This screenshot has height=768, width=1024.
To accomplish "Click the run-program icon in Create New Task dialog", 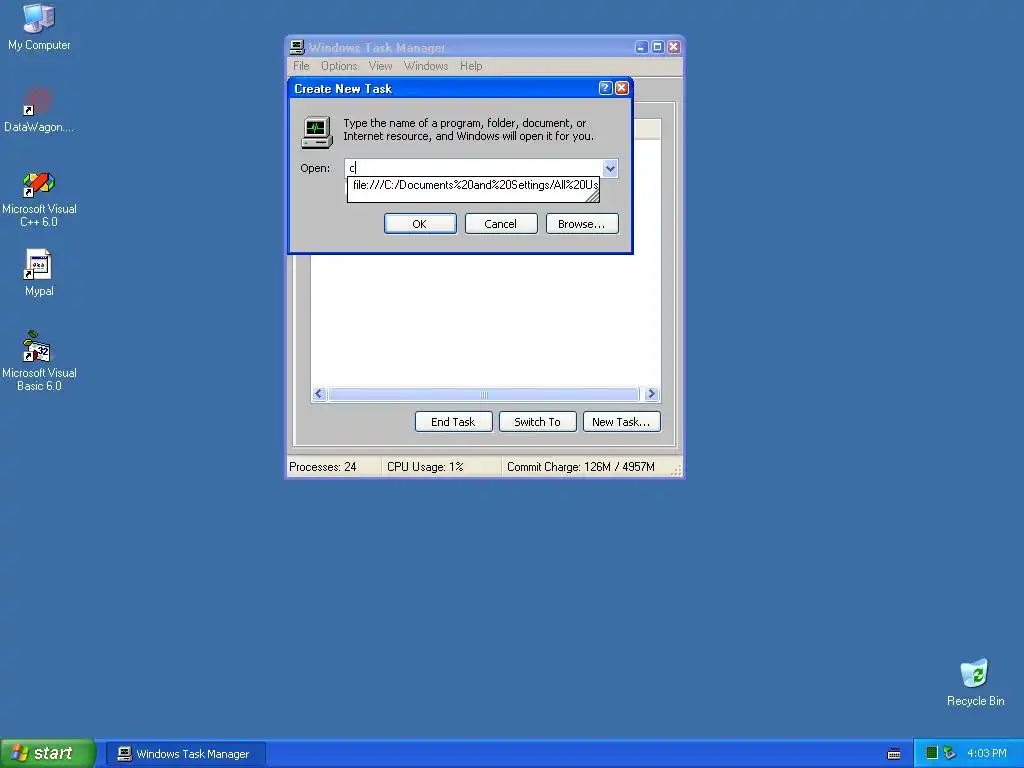I will (317, 131).
